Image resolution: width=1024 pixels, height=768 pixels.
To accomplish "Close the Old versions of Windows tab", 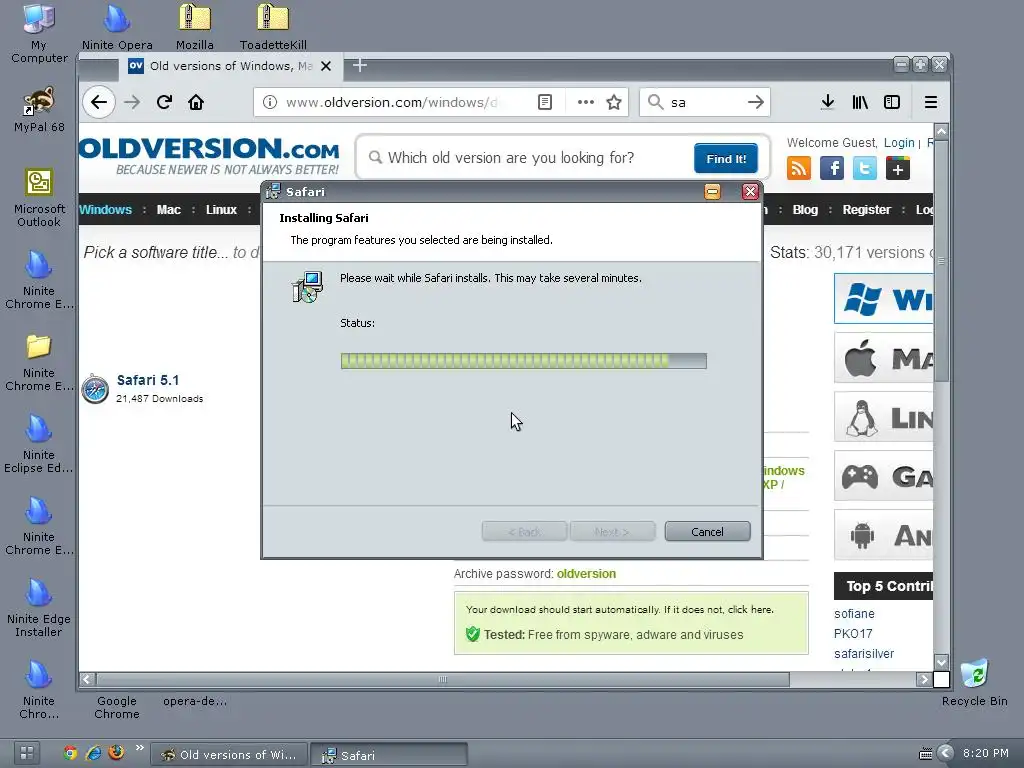I will pos(326,66).
